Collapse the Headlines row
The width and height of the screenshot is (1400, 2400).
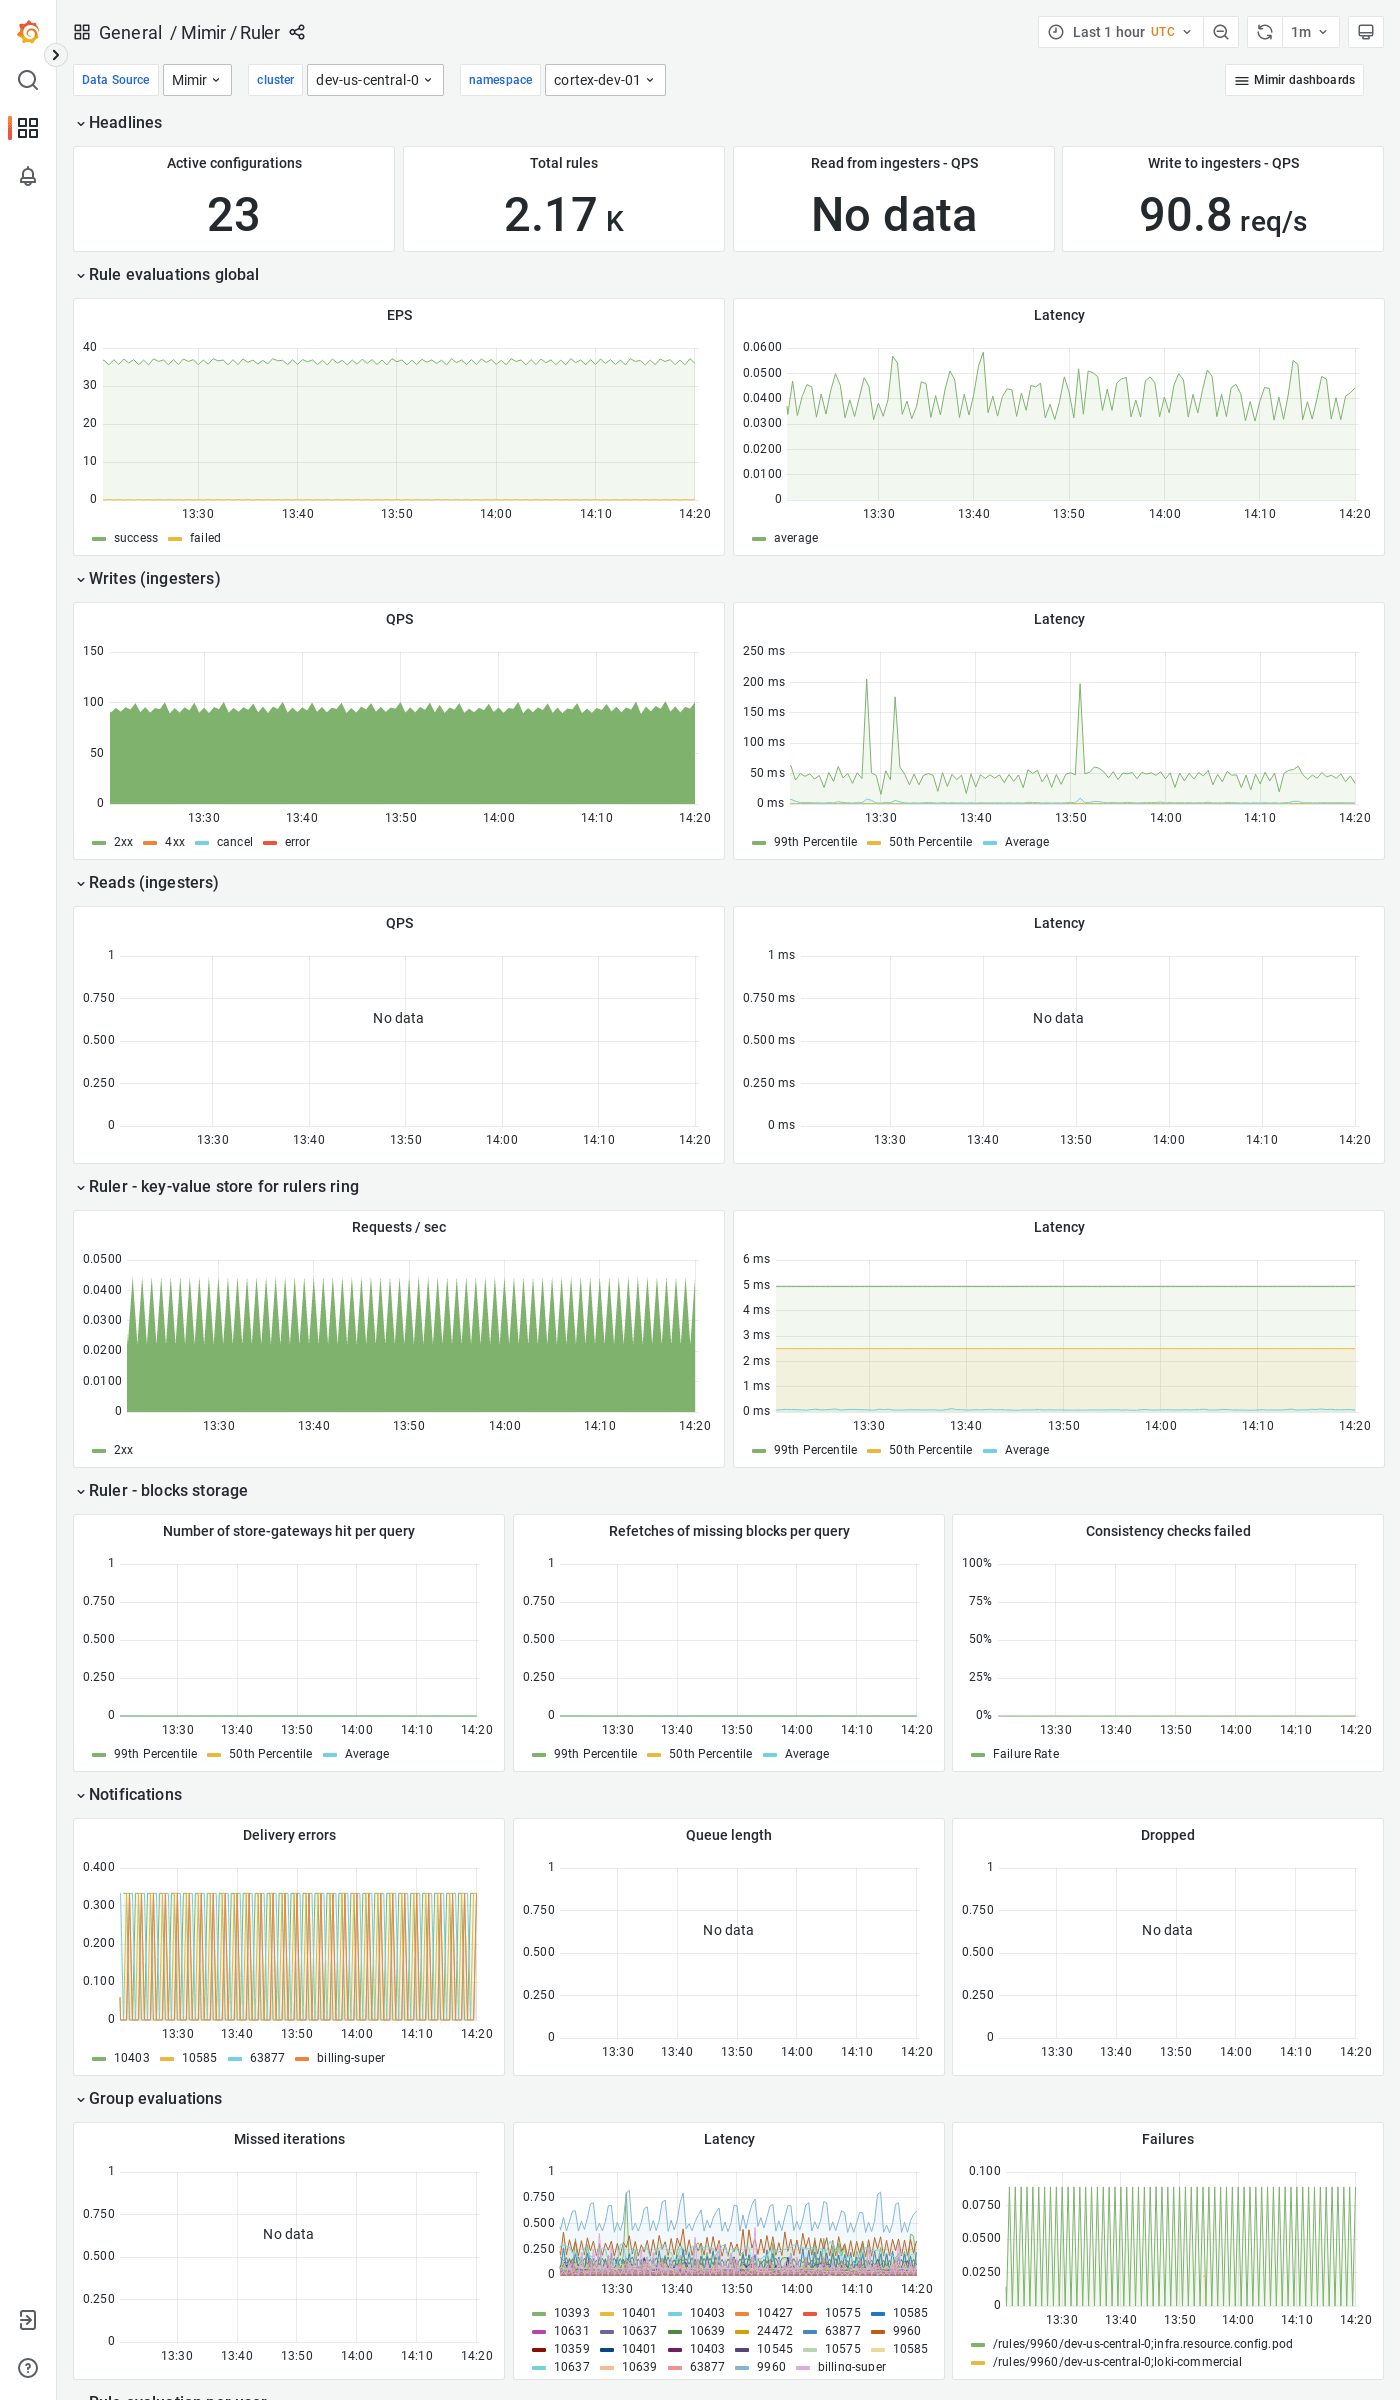tap(120, 122)
